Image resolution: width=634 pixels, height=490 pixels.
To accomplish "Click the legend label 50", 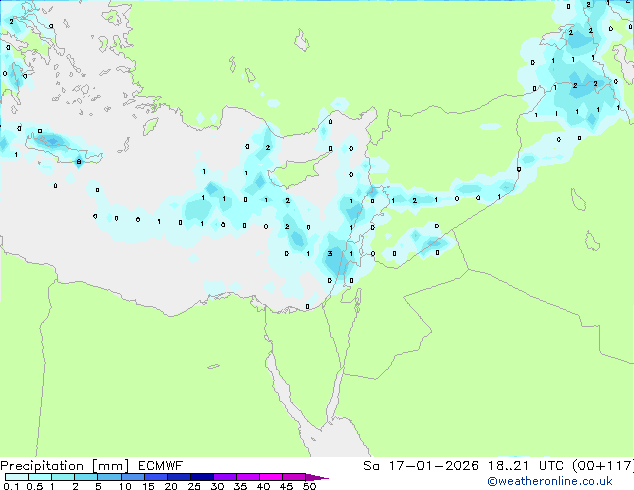I will pos(309,486).
